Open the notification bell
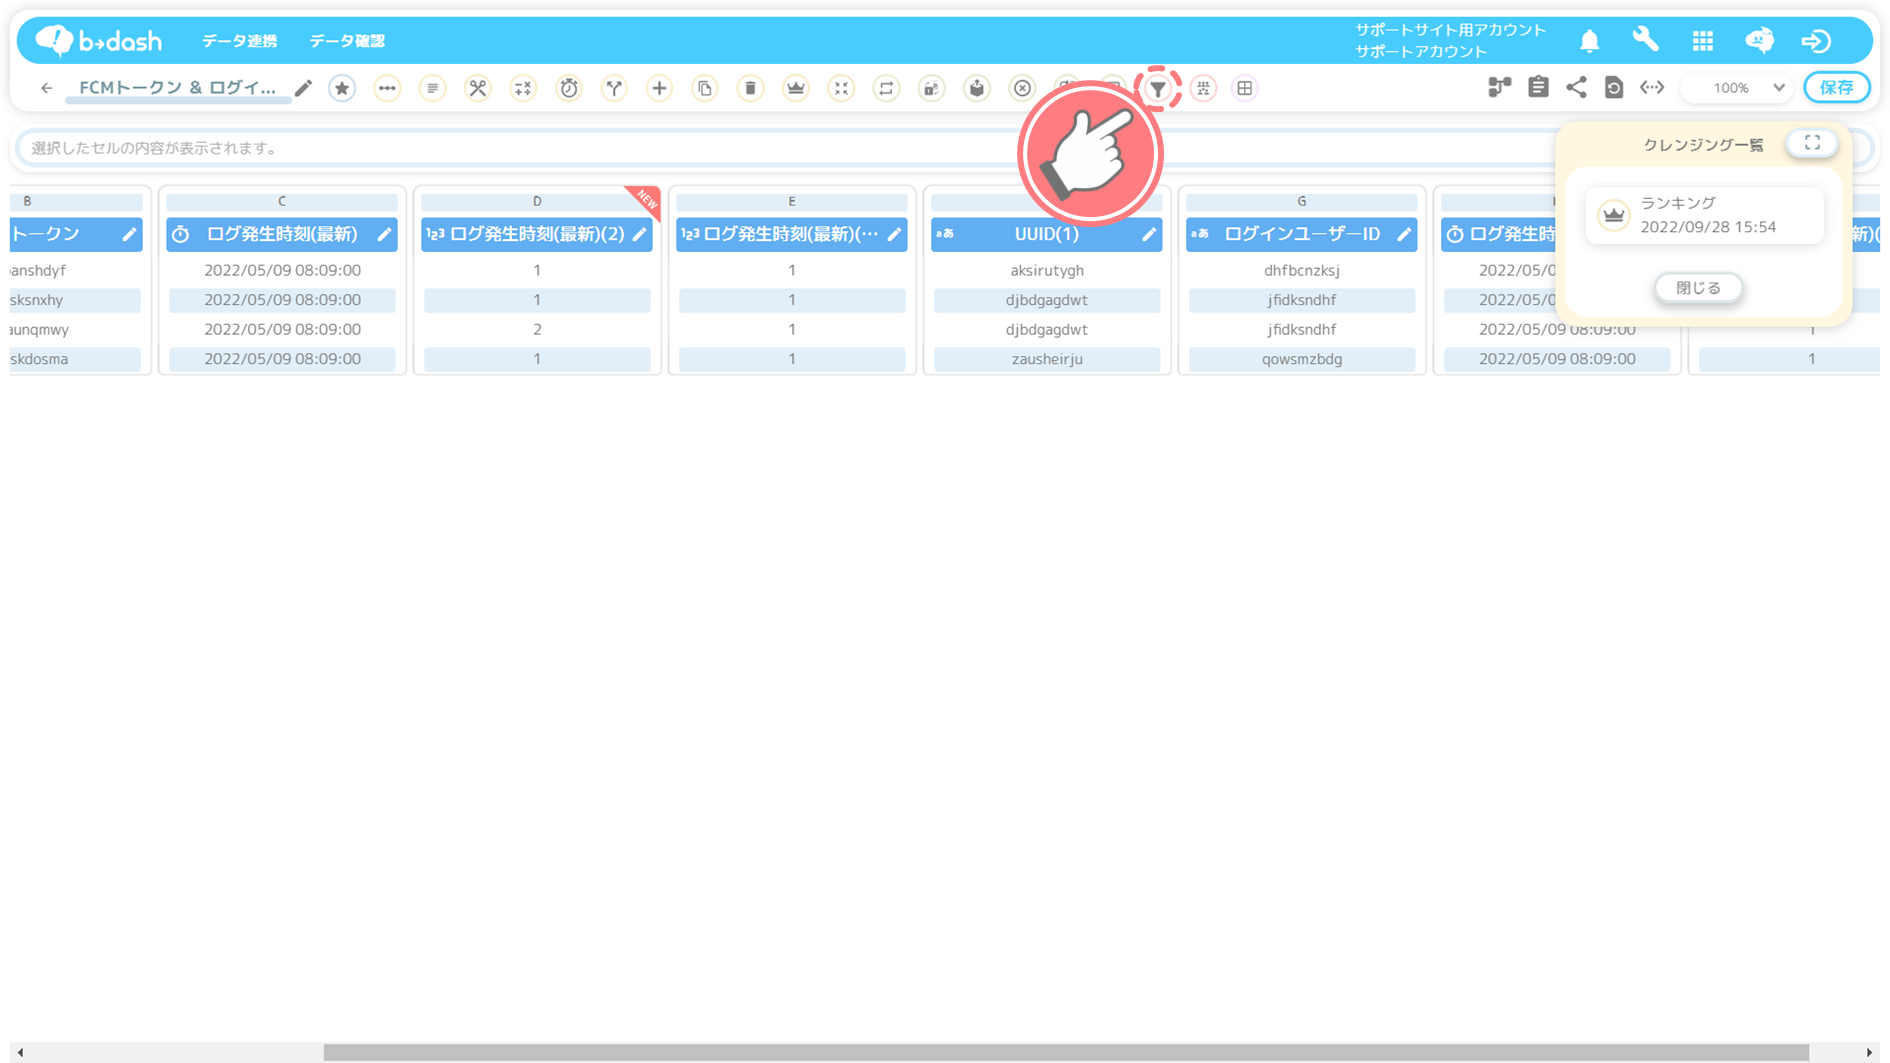The image size is (1890, 1063). pos(1589,41)
